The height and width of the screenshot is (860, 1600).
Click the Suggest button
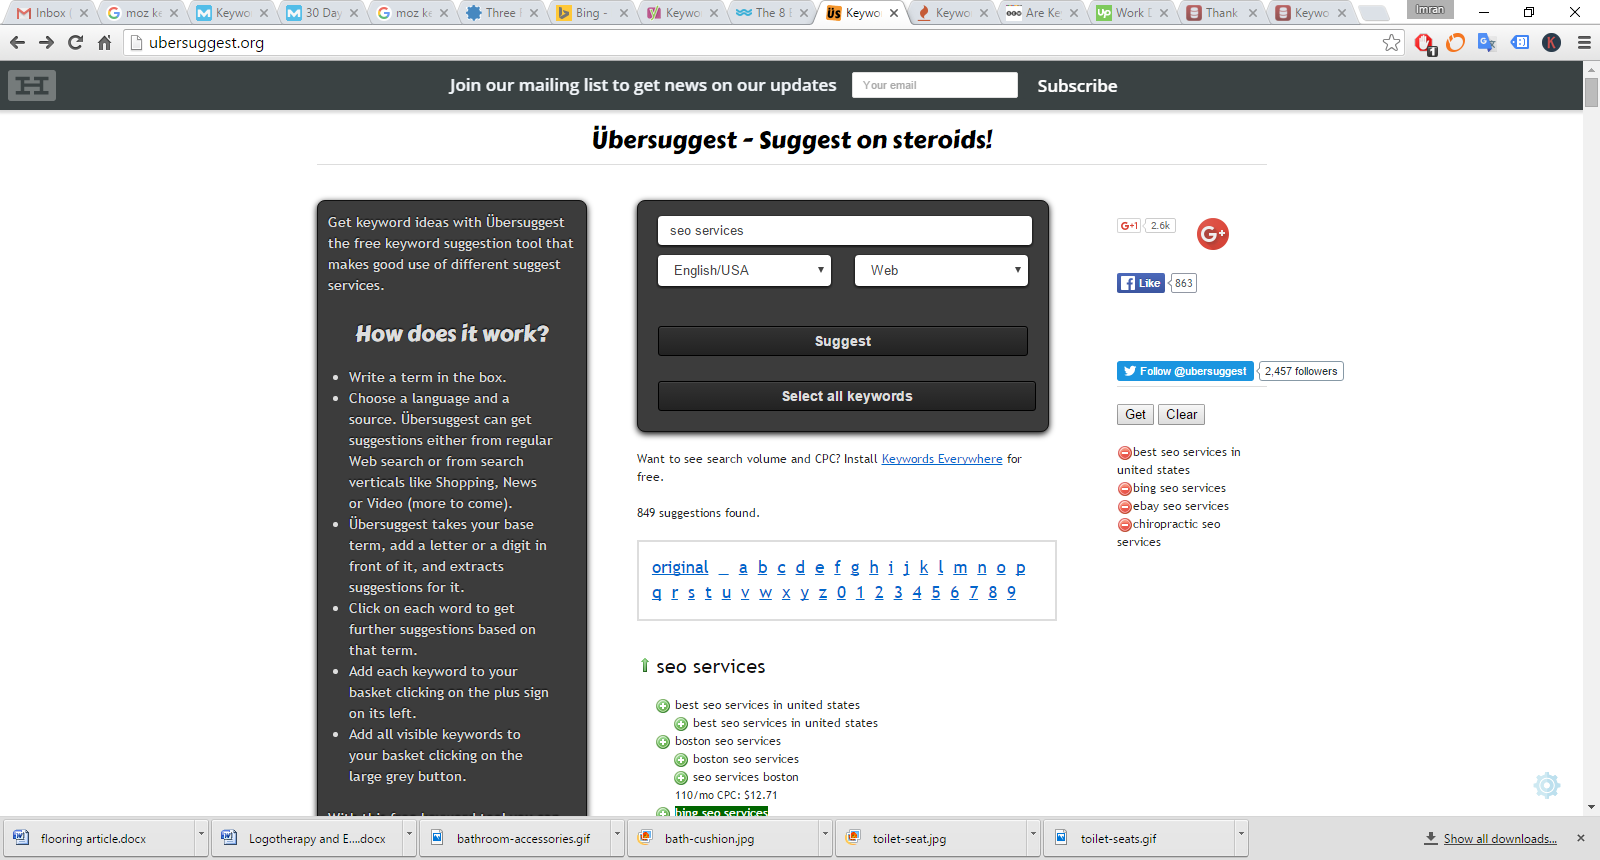tap(843, 341)
